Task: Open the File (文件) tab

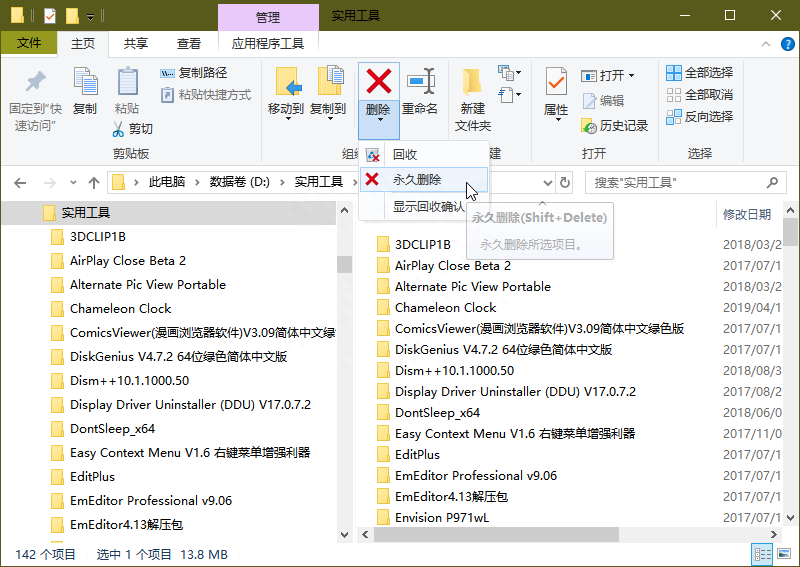Action: pyautogui.click(x=29, y=43)
